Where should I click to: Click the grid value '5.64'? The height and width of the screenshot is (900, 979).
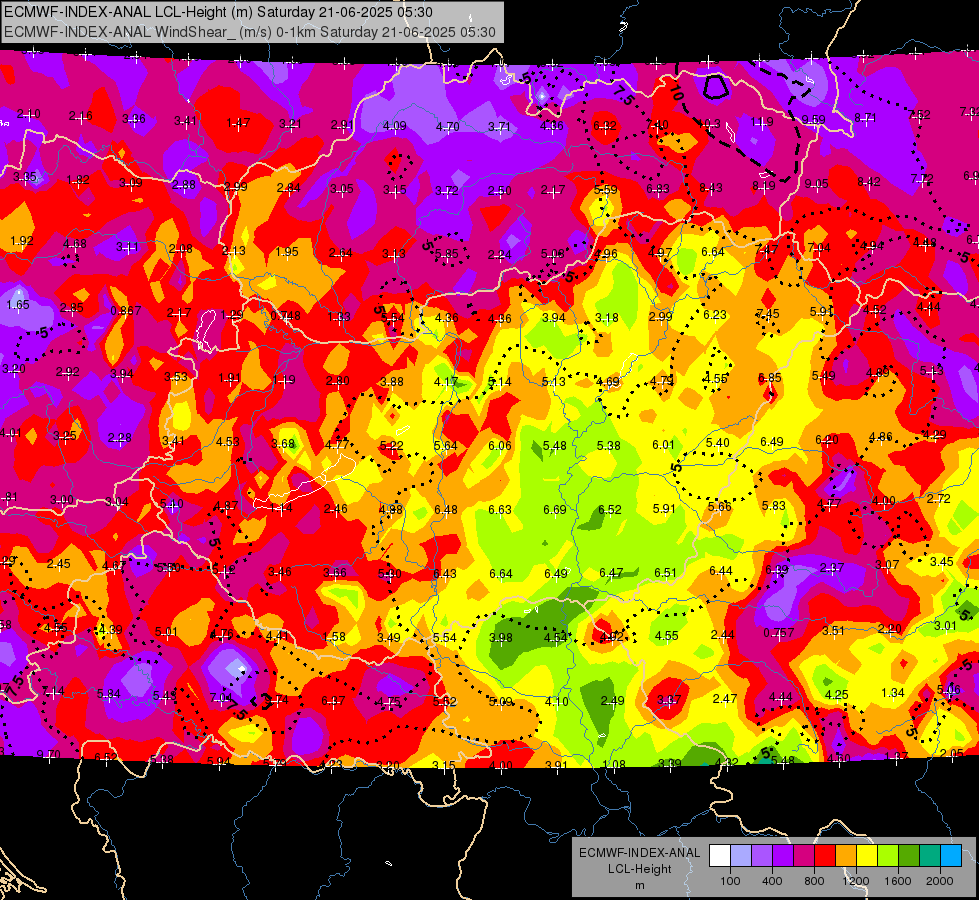tap(446, 445)
